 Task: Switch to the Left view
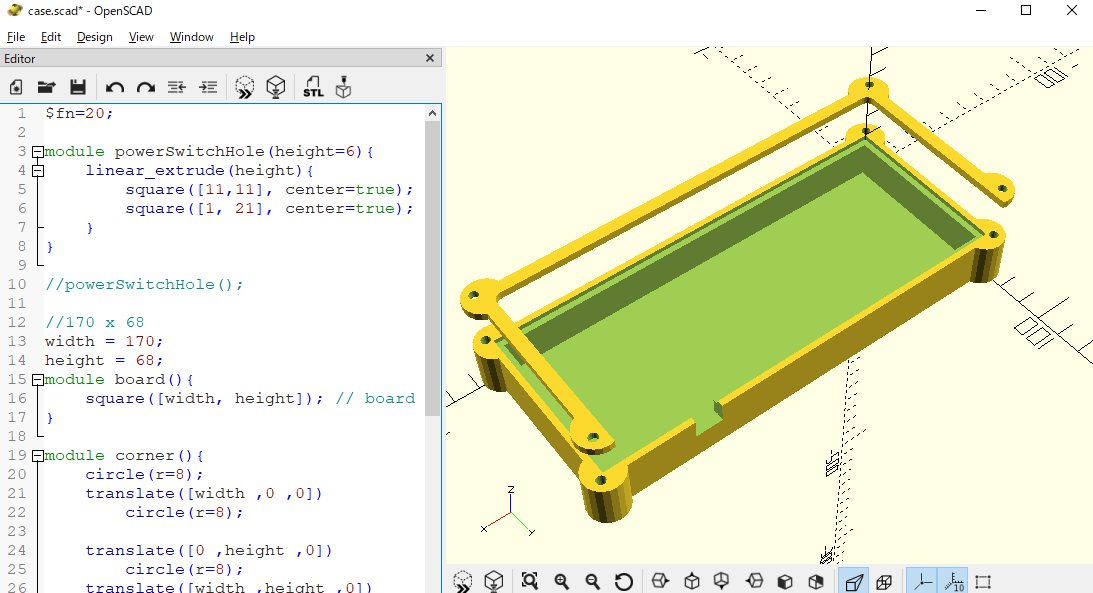pyautogui.click(x=754, y=581)
